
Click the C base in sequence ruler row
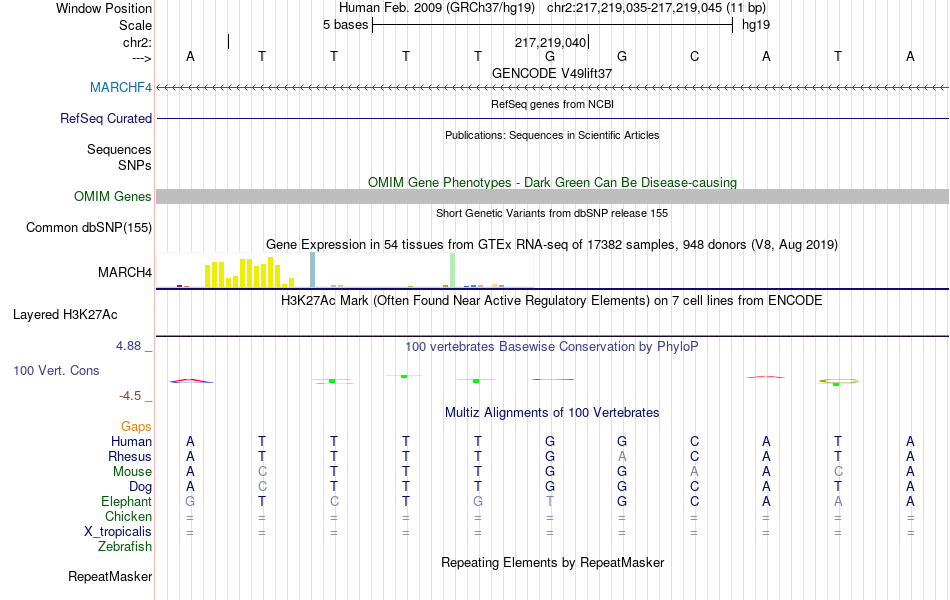[694, 56]
